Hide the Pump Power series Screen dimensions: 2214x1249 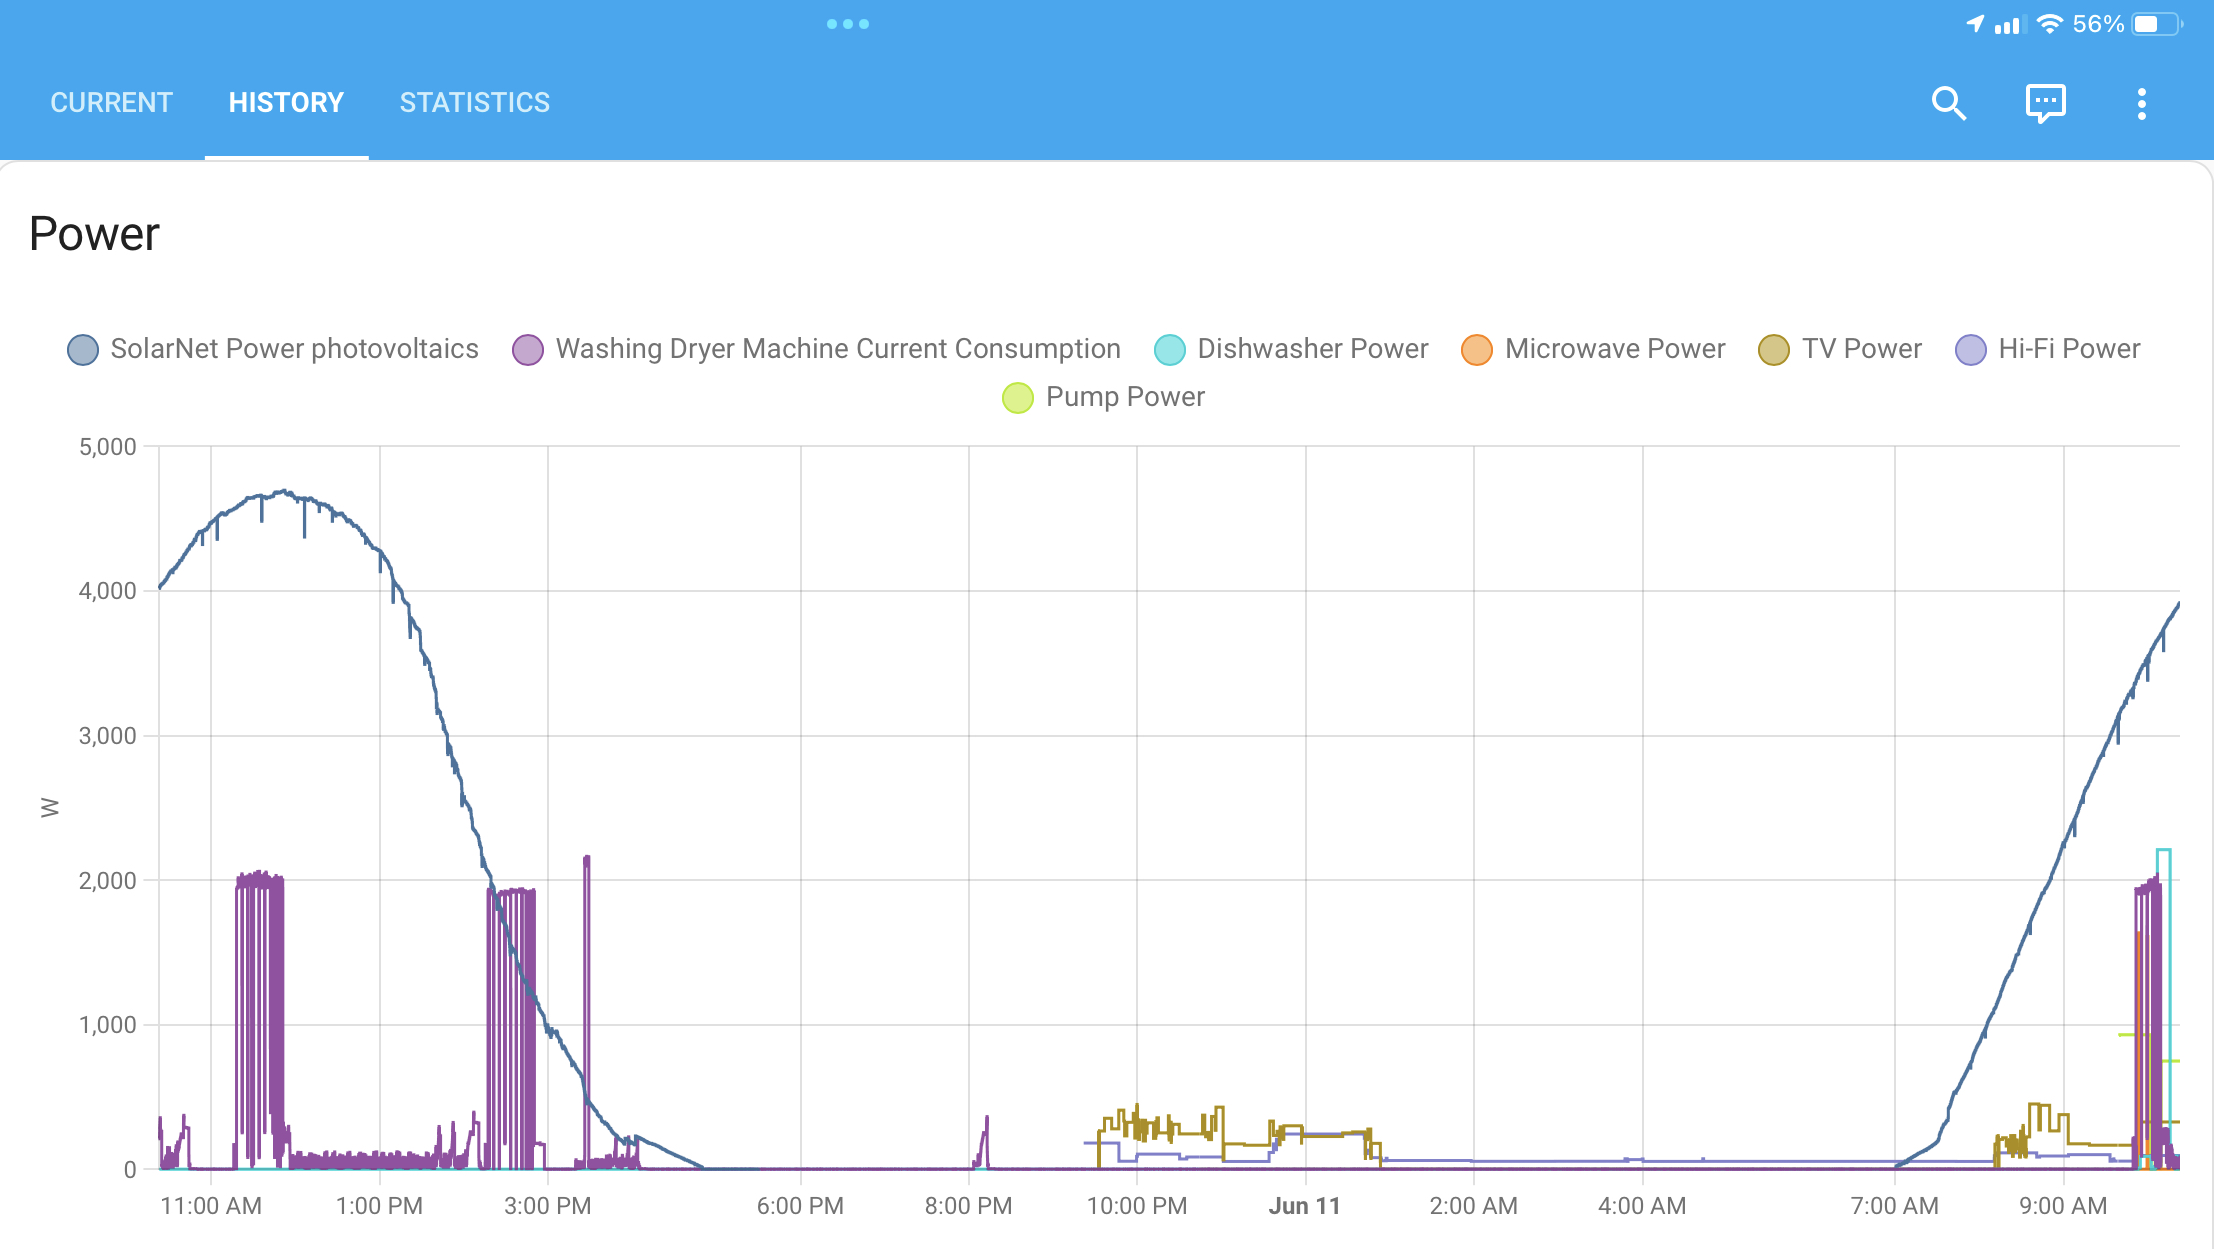click(1103, 397)
